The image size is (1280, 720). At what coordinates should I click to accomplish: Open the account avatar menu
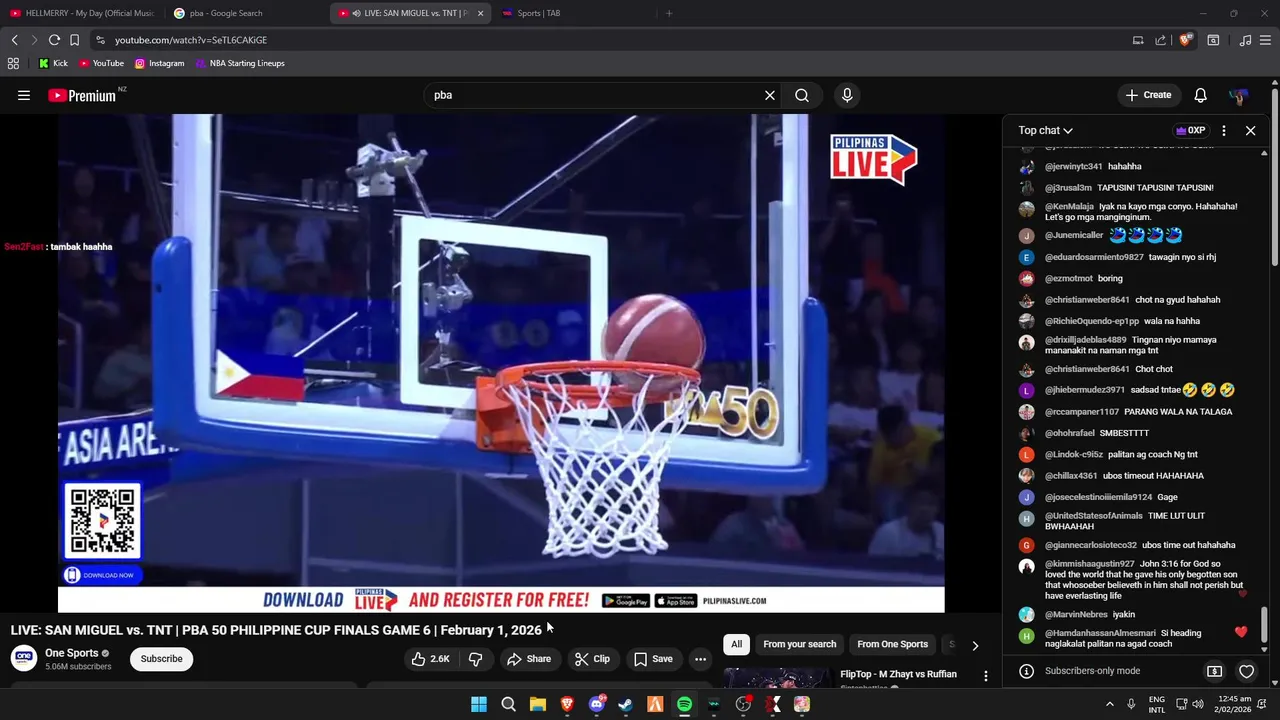point(1238,95)
